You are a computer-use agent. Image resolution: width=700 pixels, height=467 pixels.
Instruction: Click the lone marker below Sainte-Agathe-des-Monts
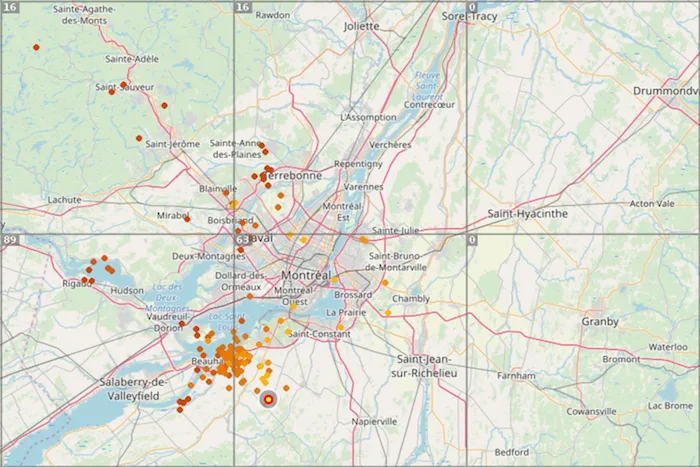point(36,47)
